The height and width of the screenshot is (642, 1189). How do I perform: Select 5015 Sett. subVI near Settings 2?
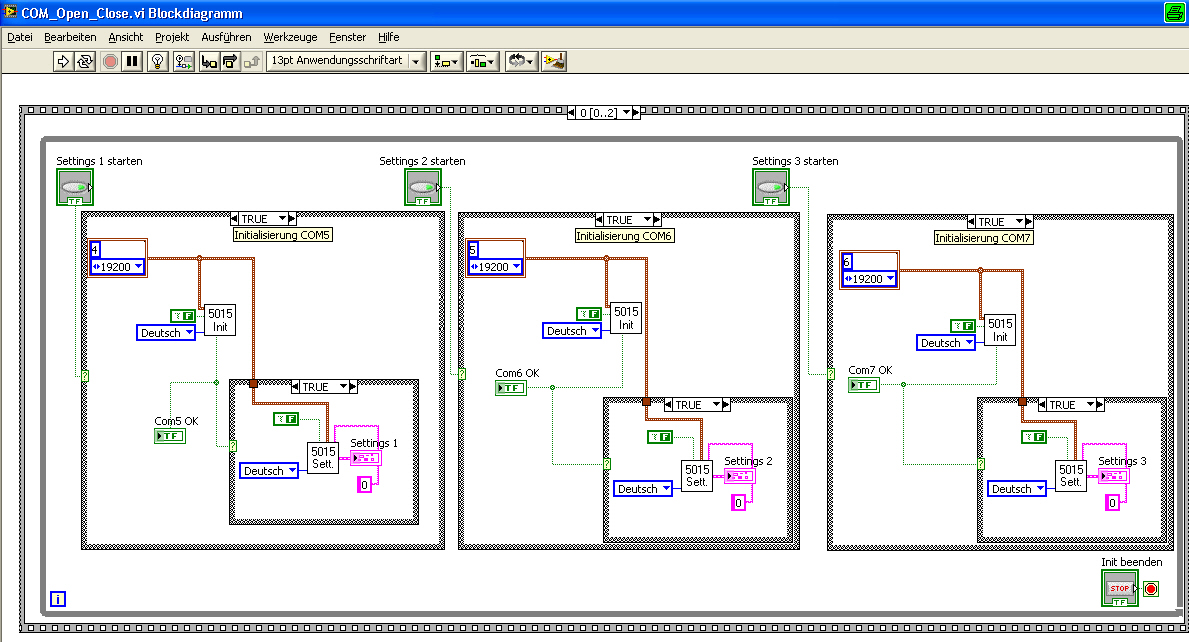point(697,476)
